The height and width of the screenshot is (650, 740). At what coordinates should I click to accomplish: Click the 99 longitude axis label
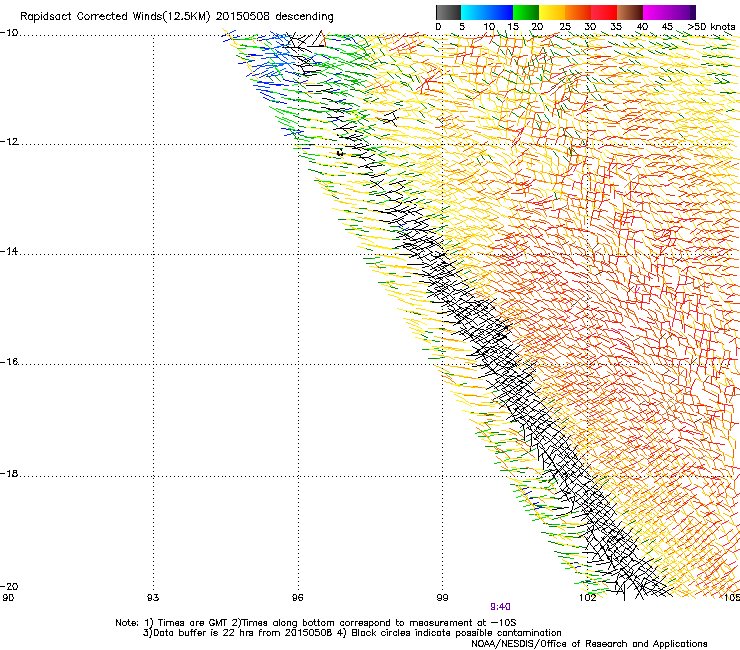pyautogui.click(x=442, y=598)
